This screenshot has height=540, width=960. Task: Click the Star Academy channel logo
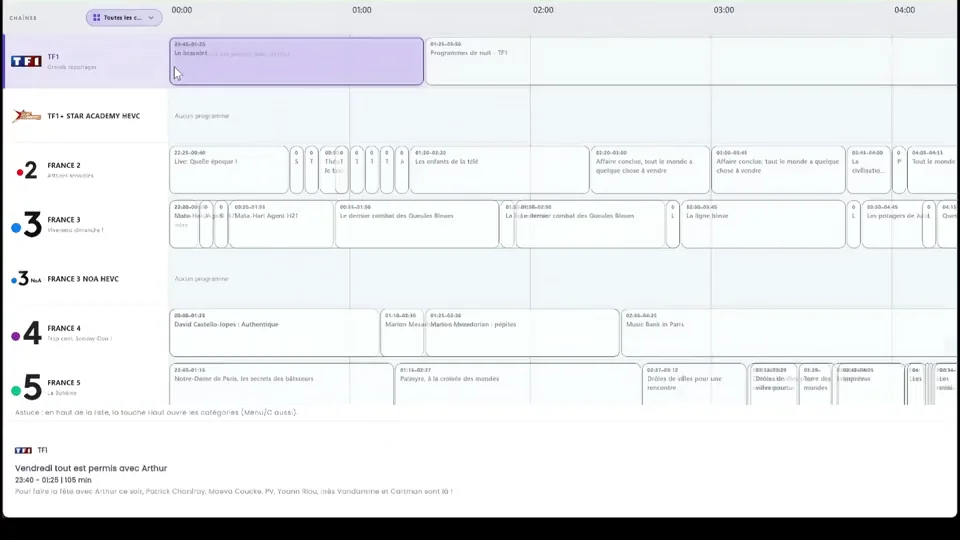[x=26, y=116]
